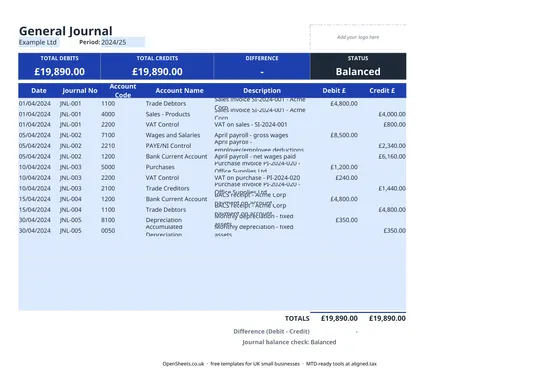Click the PAYE/NI Control account name
The height and width of the screenshot is (382, 540).
coord(168,146)
